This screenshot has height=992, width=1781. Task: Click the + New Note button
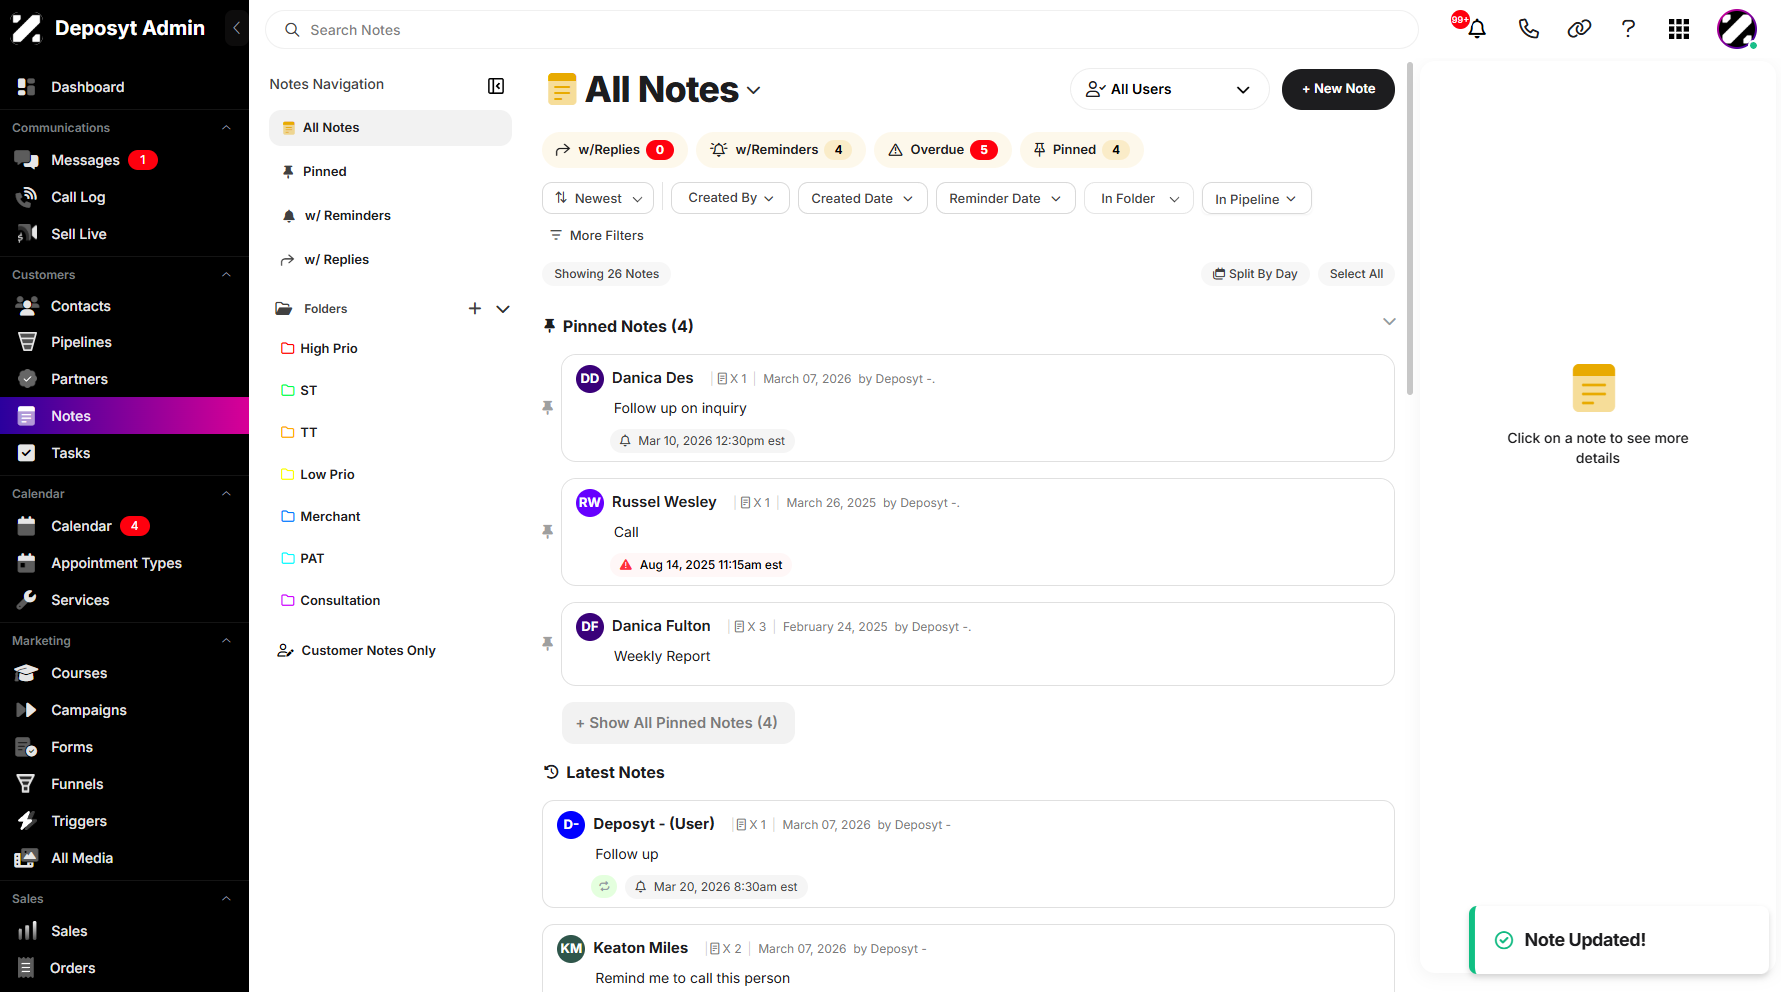(x=1338, y=89)
